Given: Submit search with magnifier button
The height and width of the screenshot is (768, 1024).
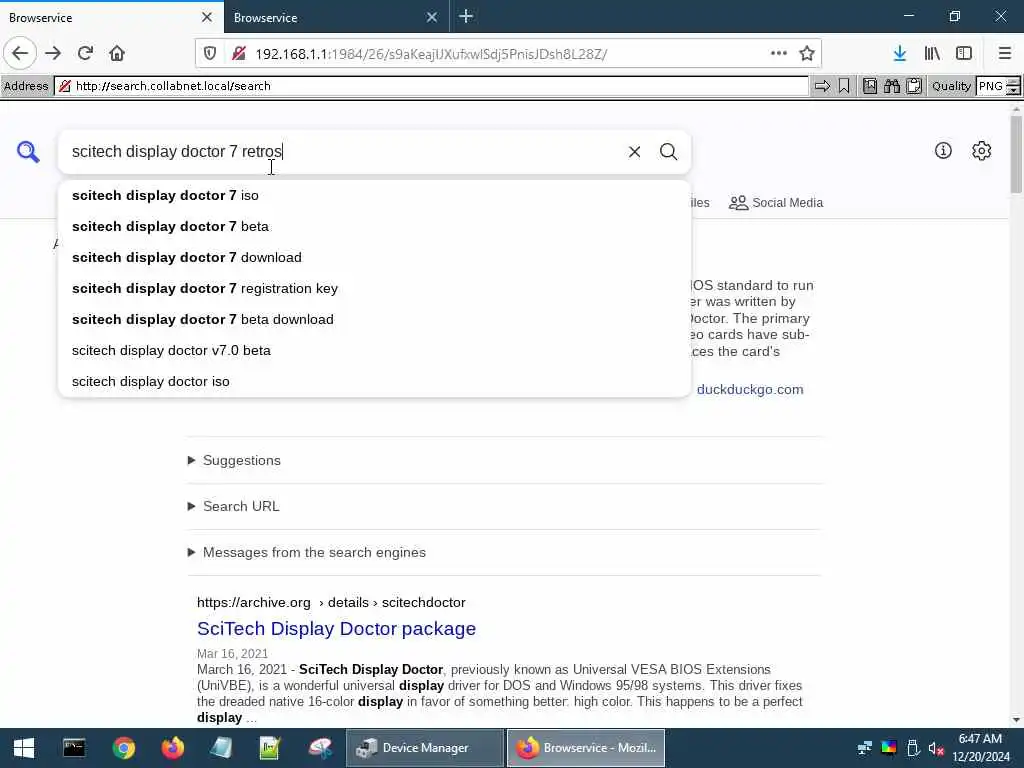Looking at the screenshot, I should tap(668, 152).
